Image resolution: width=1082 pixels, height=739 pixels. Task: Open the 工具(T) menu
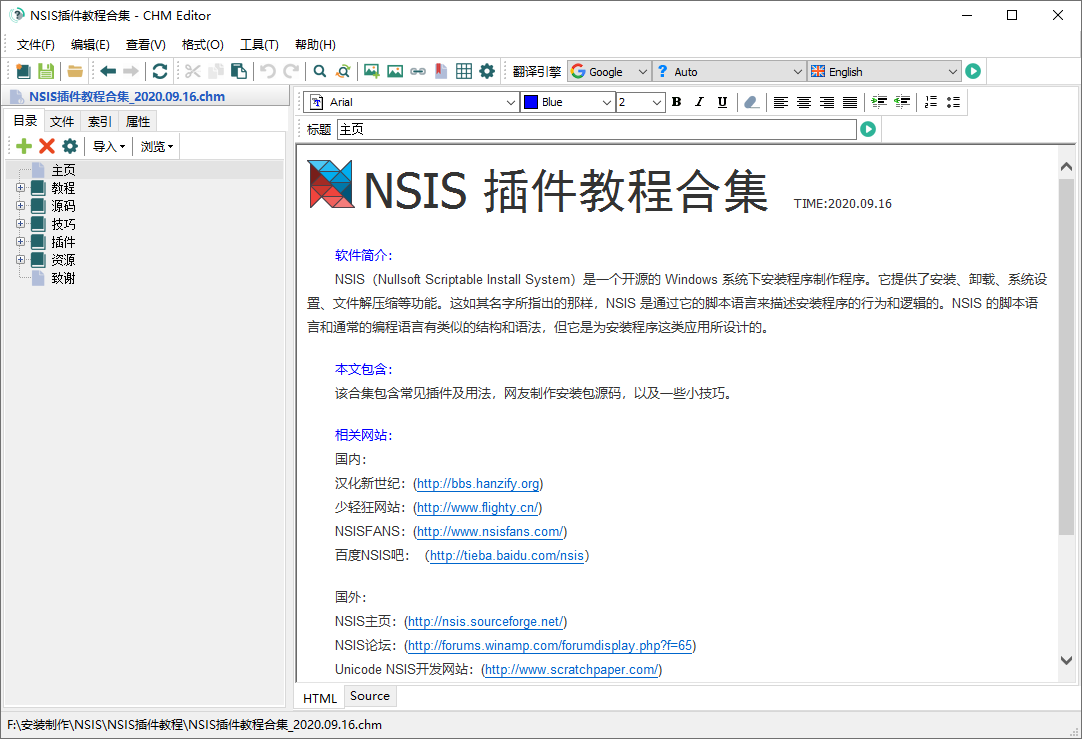259,45
